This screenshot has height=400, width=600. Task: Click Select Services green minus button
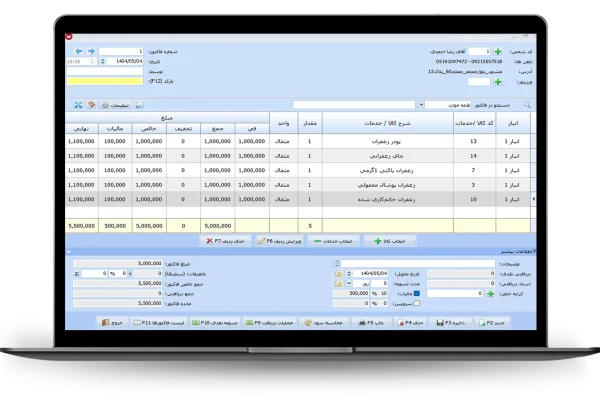point(333,241)
